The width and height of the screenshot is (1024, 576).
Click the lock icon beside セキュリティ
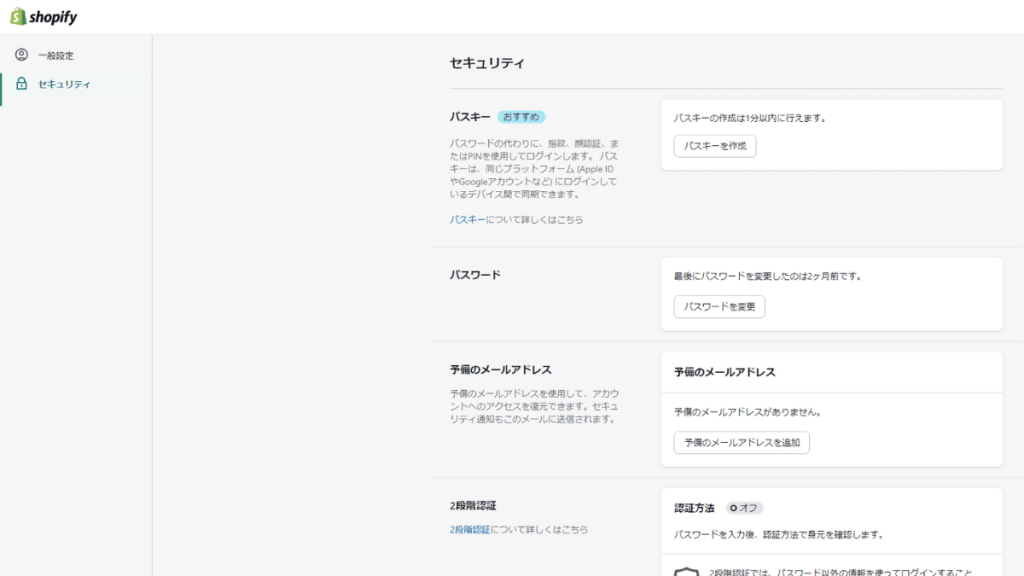[x=20, y=86]
